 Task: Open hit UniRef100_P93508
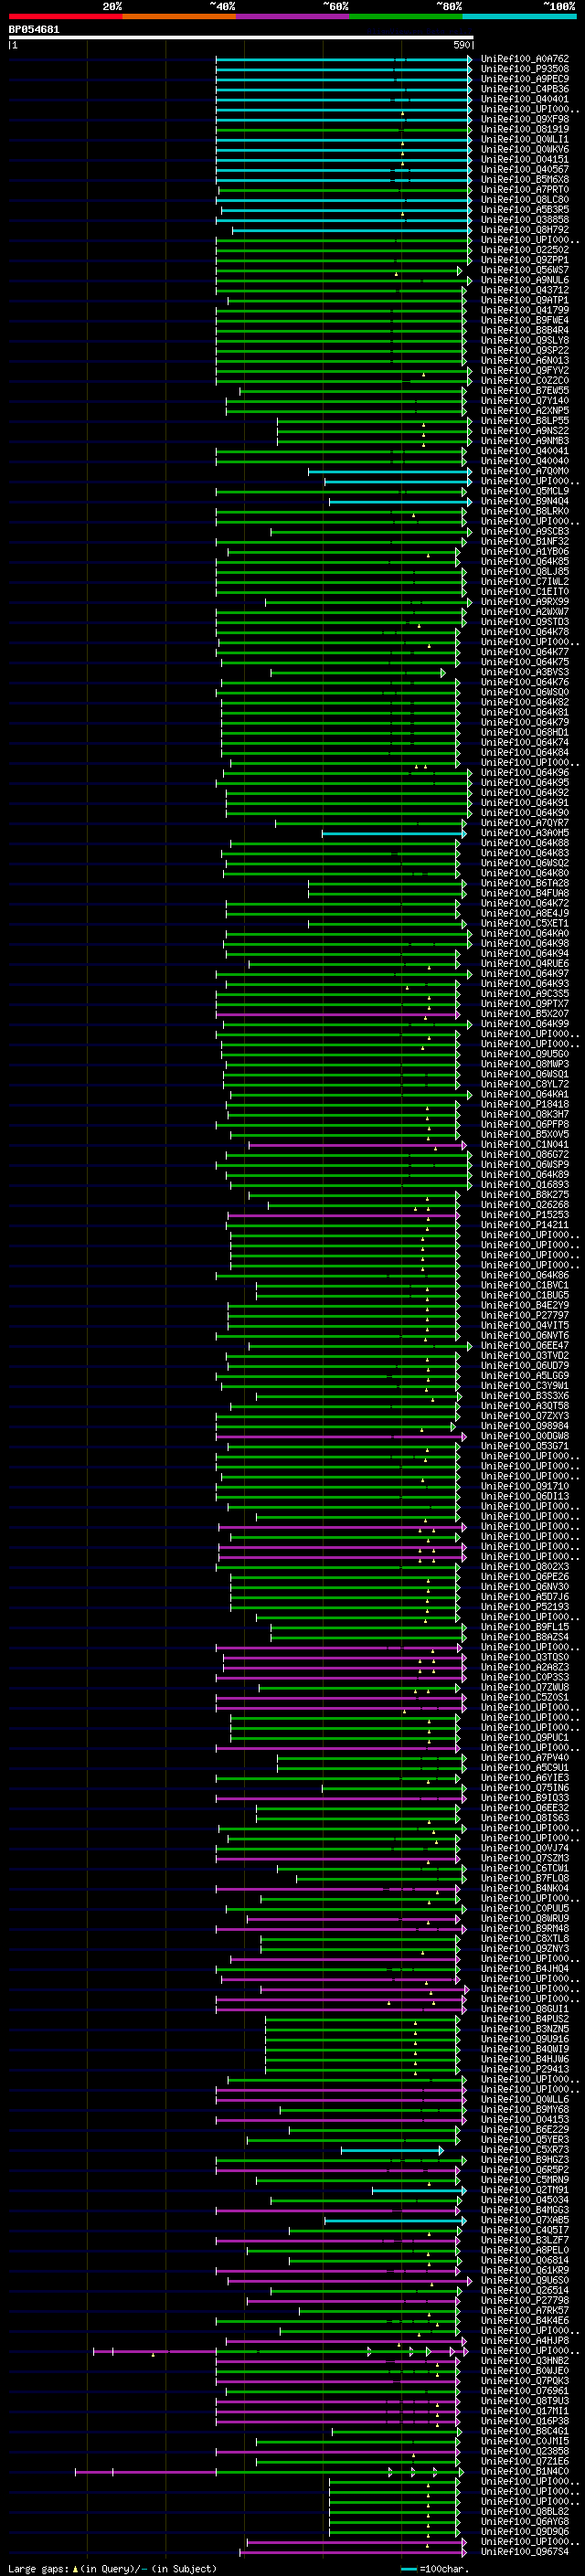point(525,69)
